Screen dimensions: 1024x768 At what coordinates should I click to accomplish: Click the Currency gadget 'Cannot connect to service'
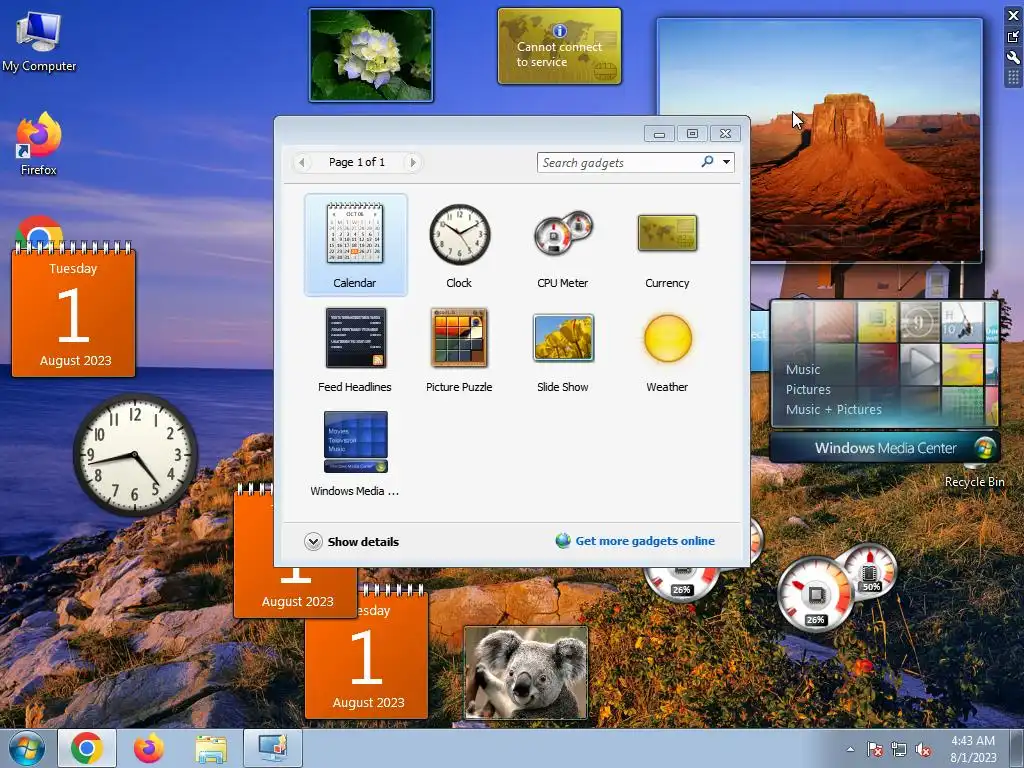[x=559, y=46]
